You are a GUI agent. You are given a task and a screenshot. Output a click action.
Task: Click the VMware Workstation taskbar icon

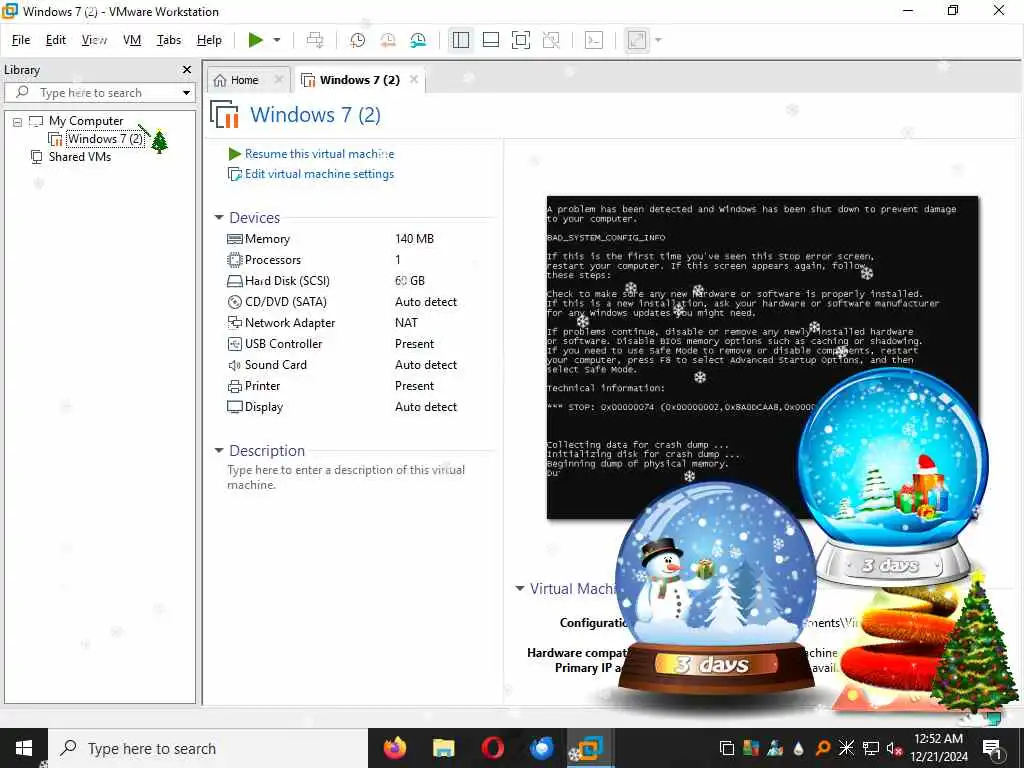coord(590,748)
